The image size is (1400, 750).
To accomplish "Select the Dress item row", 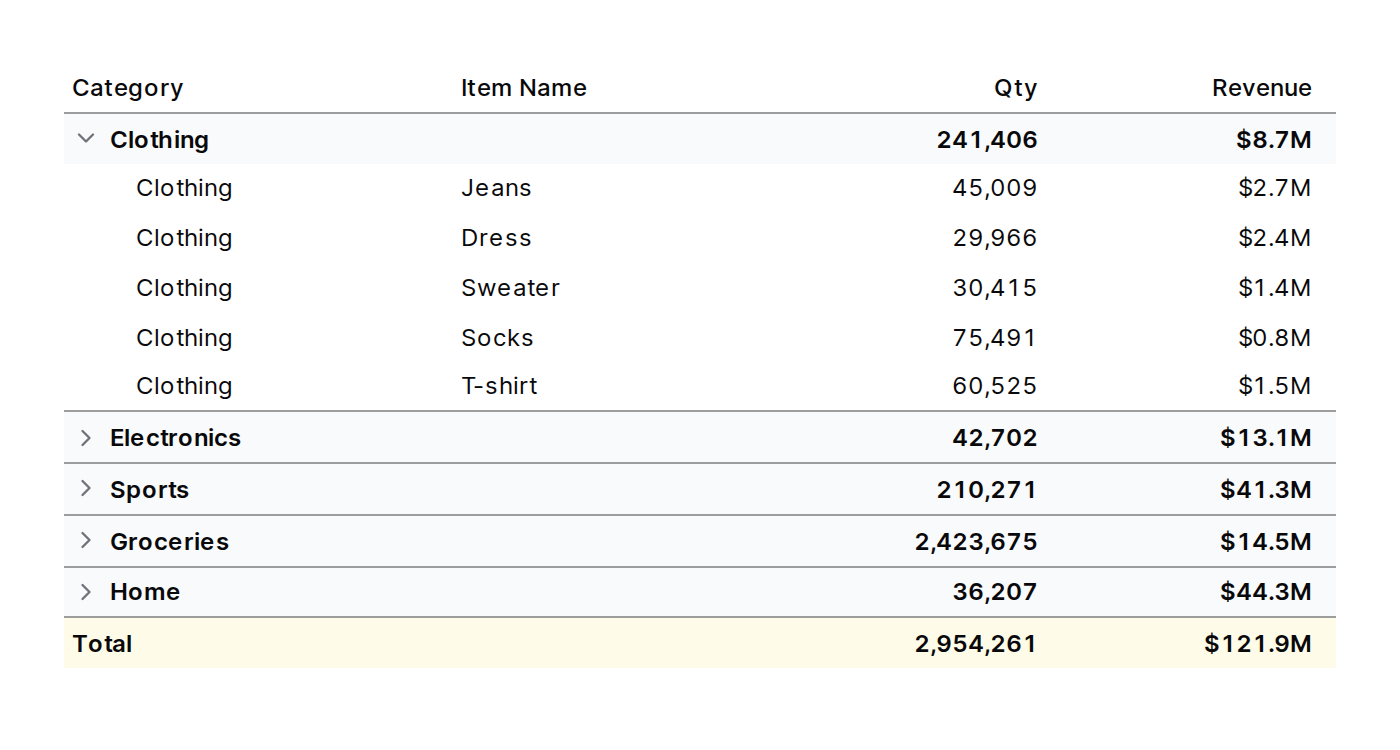I will (496, 238).
